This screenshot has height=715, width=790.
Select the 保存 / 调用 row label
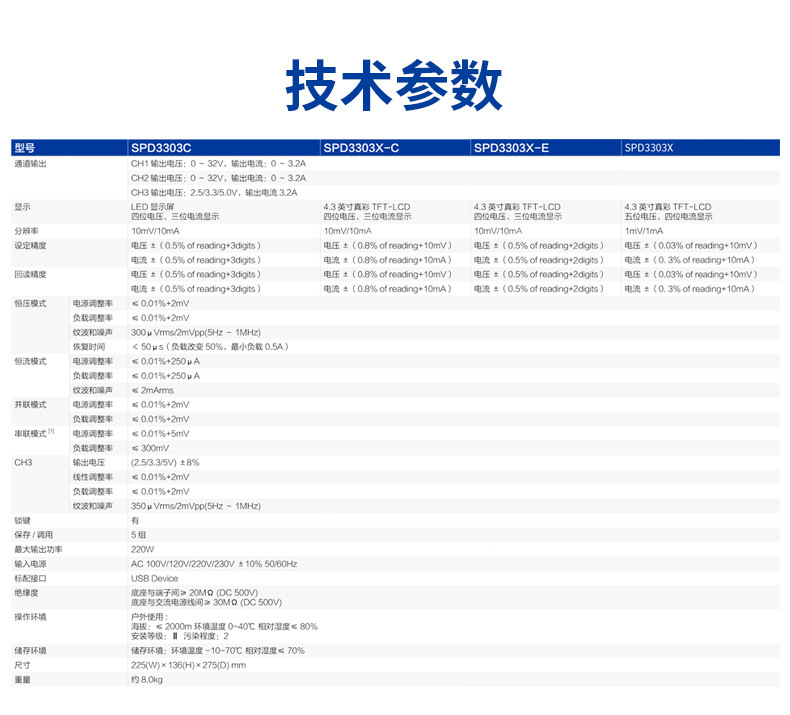coord(33,535)
